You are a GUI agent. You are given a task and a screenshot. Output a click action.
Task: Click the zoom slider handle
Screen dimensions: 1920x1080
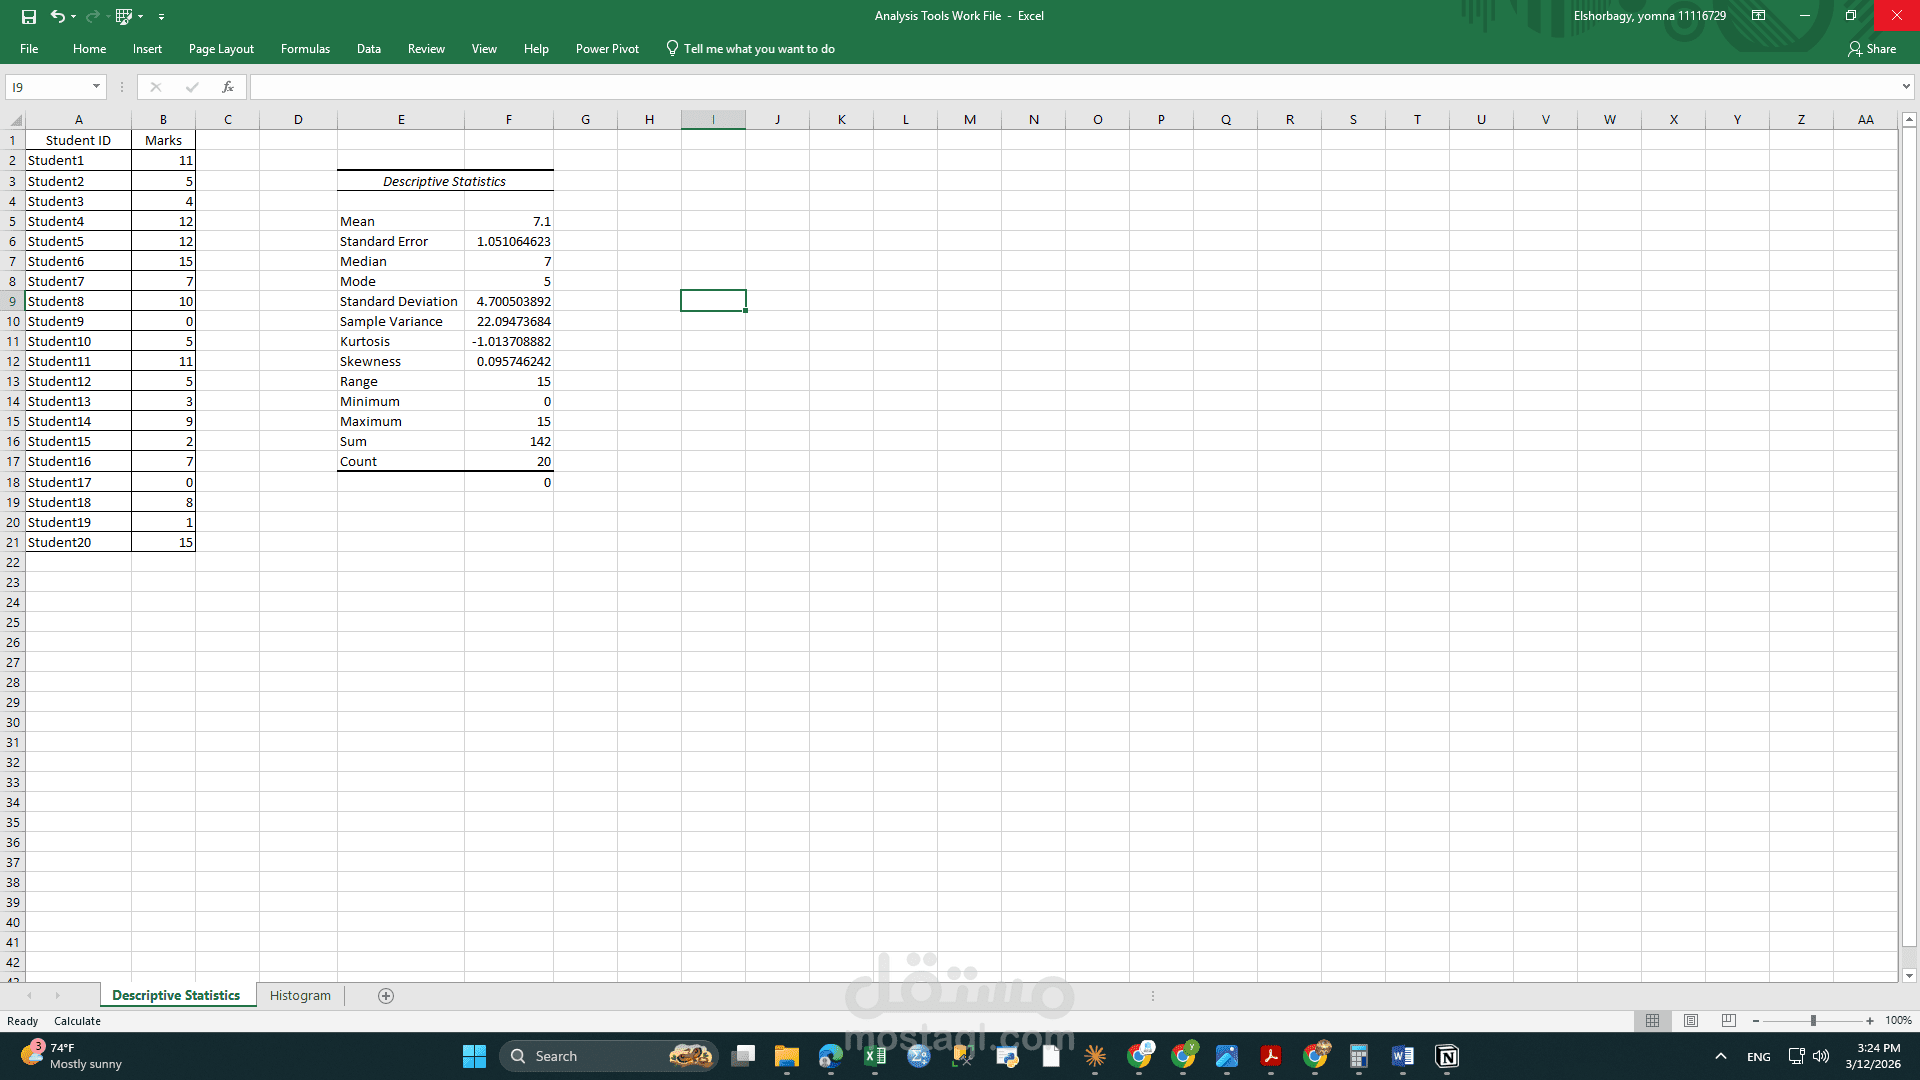1813,1020
